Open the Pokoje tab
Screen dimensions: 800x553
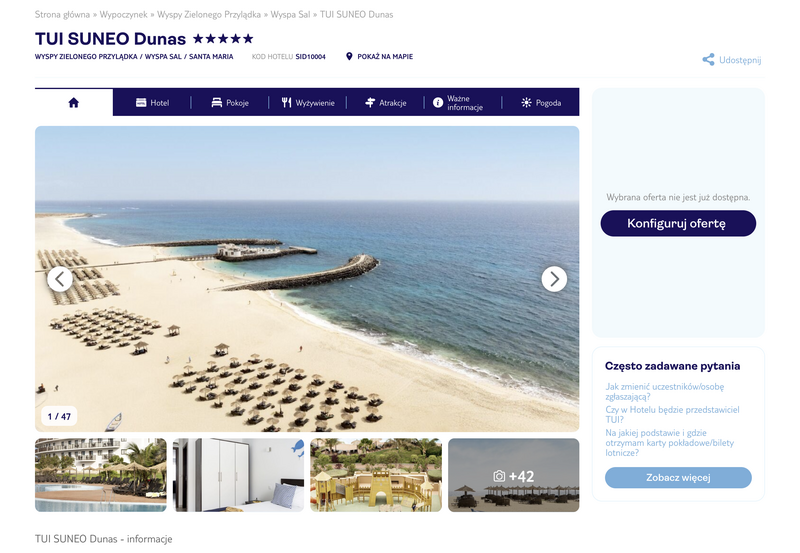click(230, 103)
